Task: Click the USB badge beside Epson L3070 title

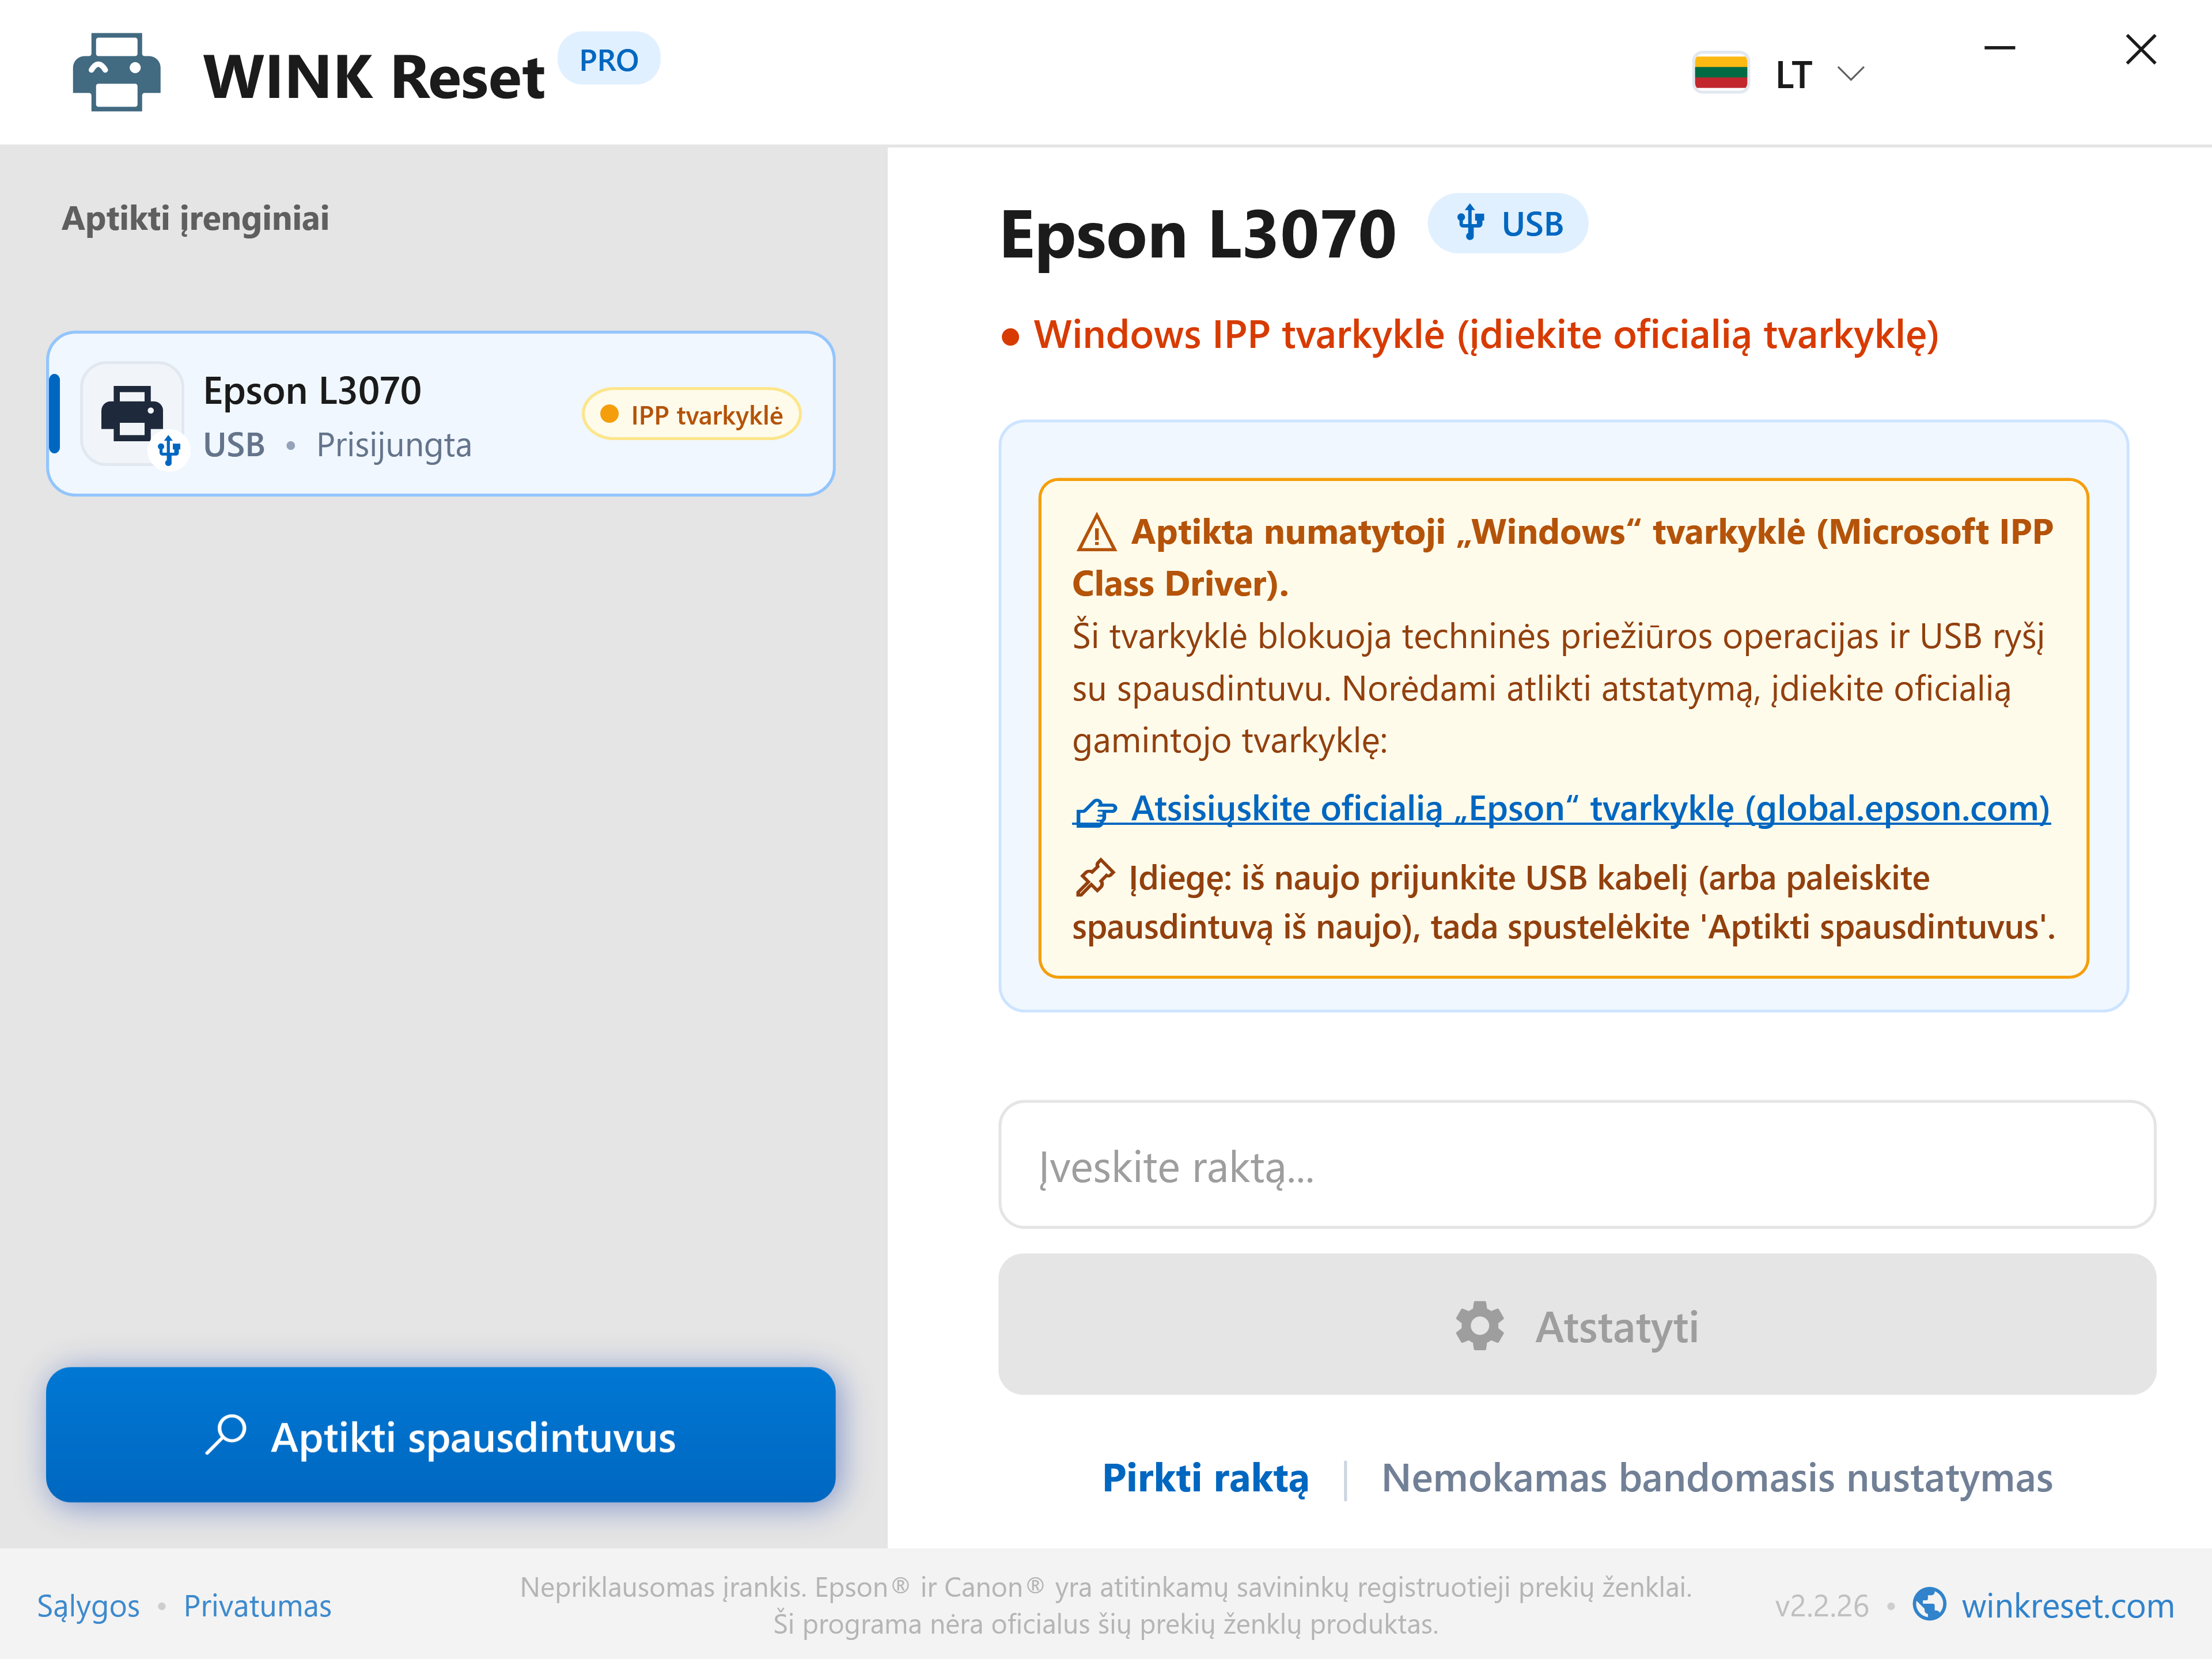Action: tap(1507, 223)
